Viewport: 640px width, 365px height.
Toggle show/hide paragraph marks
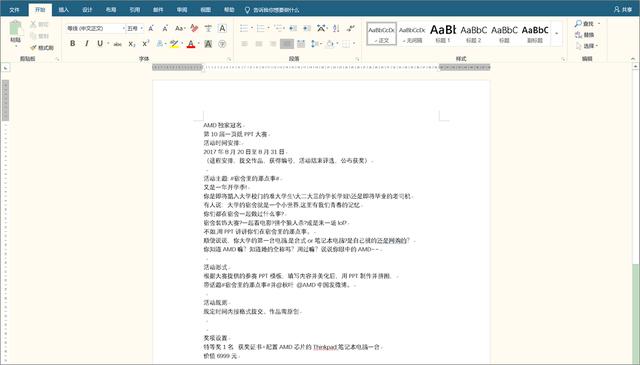350,28
